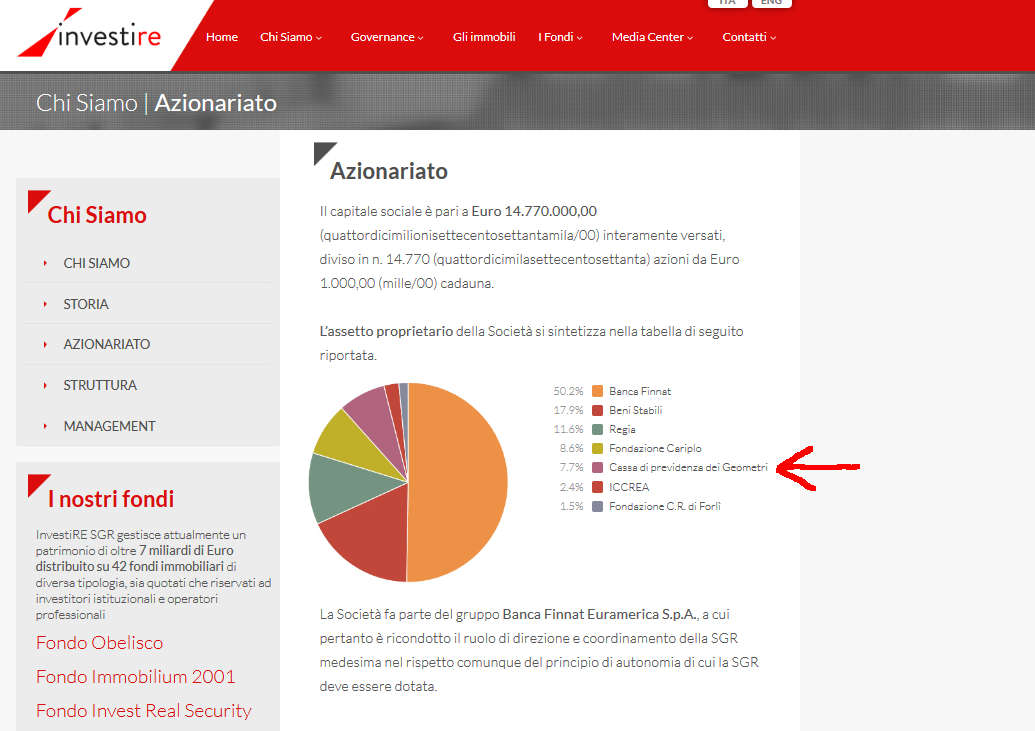Image resolution: width=1035 pixels, height=731 pixels.
Task: Expand the Chi Siamo dropdown menu
Action: click(x=291, y=37)
